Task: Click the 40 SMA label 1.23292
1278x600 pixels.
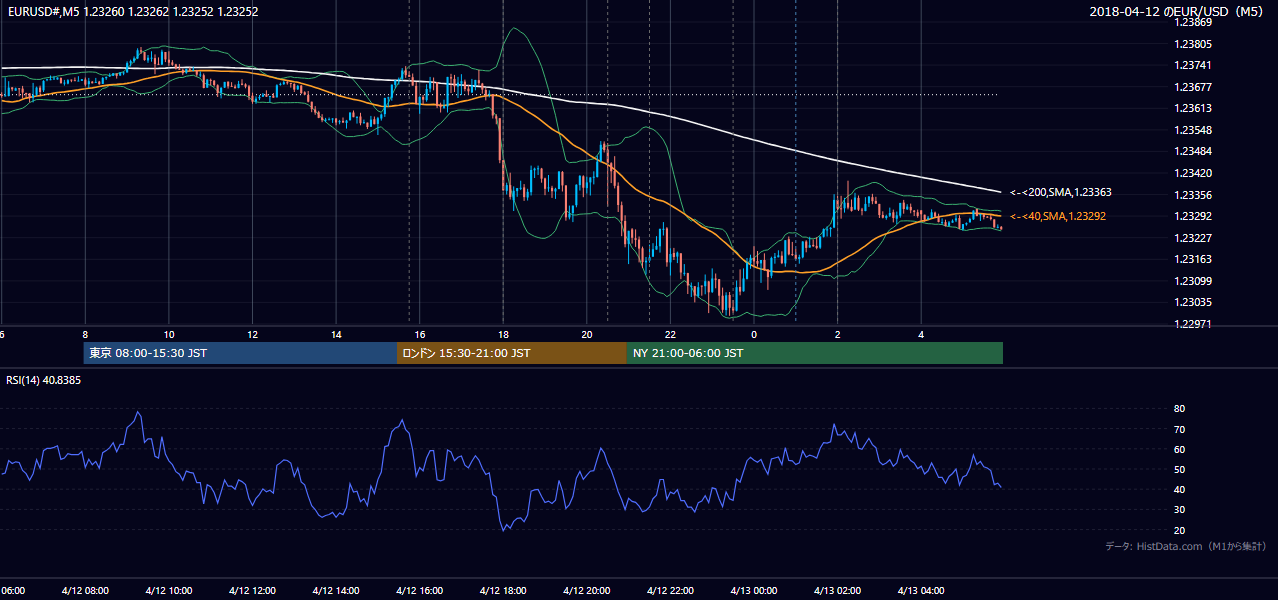Action: coord(1058,216)
